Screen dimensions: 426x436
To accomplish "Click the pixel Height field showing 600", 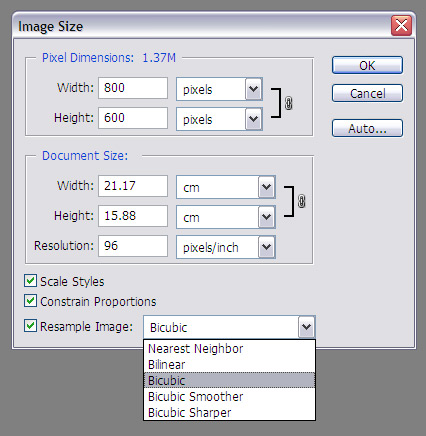I will tap(133, 118).
